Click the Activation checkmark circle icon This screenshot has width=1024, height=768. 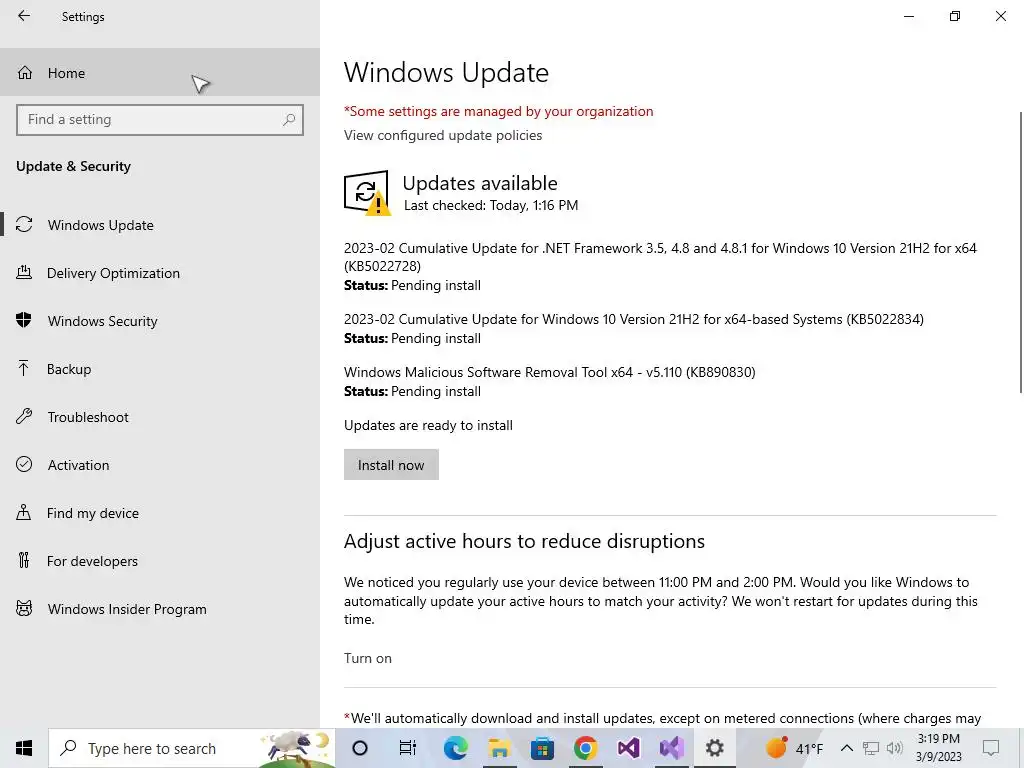click(24, 464)
